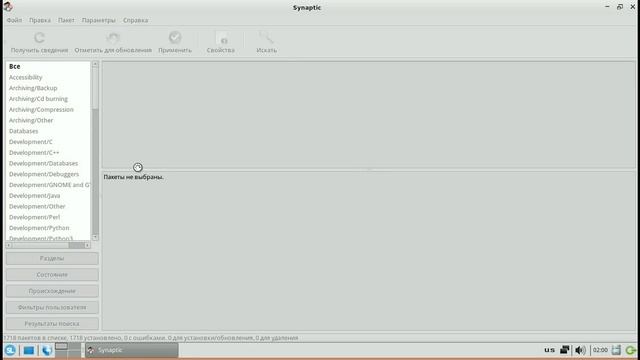The height and width of the screenshot is (360, 640).
Task: Click the workspace pager in taskbar
Action: click(x=68, y=350)
